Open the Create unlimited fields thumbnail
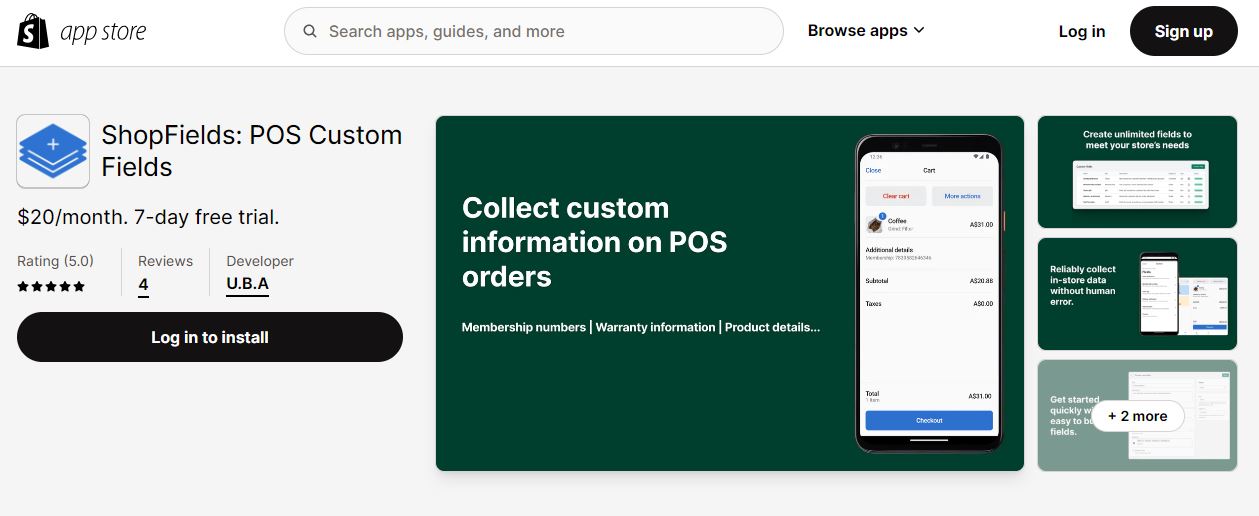This screenshot has height=516, width=1259. tap(1137, 172)
